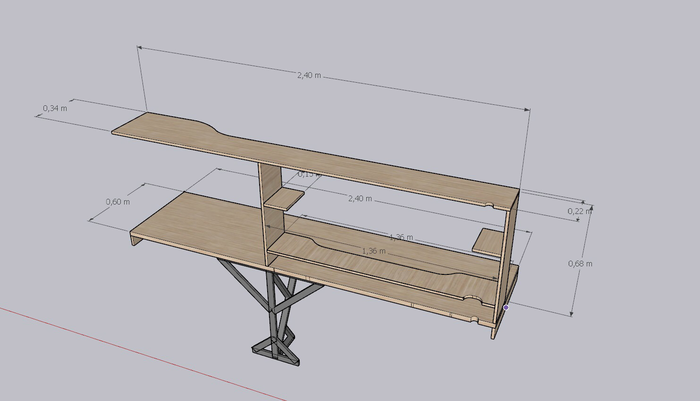Select the 0,60 m dimension label
Viewport: 700px width, 401px height.
[x=118, y=202]
